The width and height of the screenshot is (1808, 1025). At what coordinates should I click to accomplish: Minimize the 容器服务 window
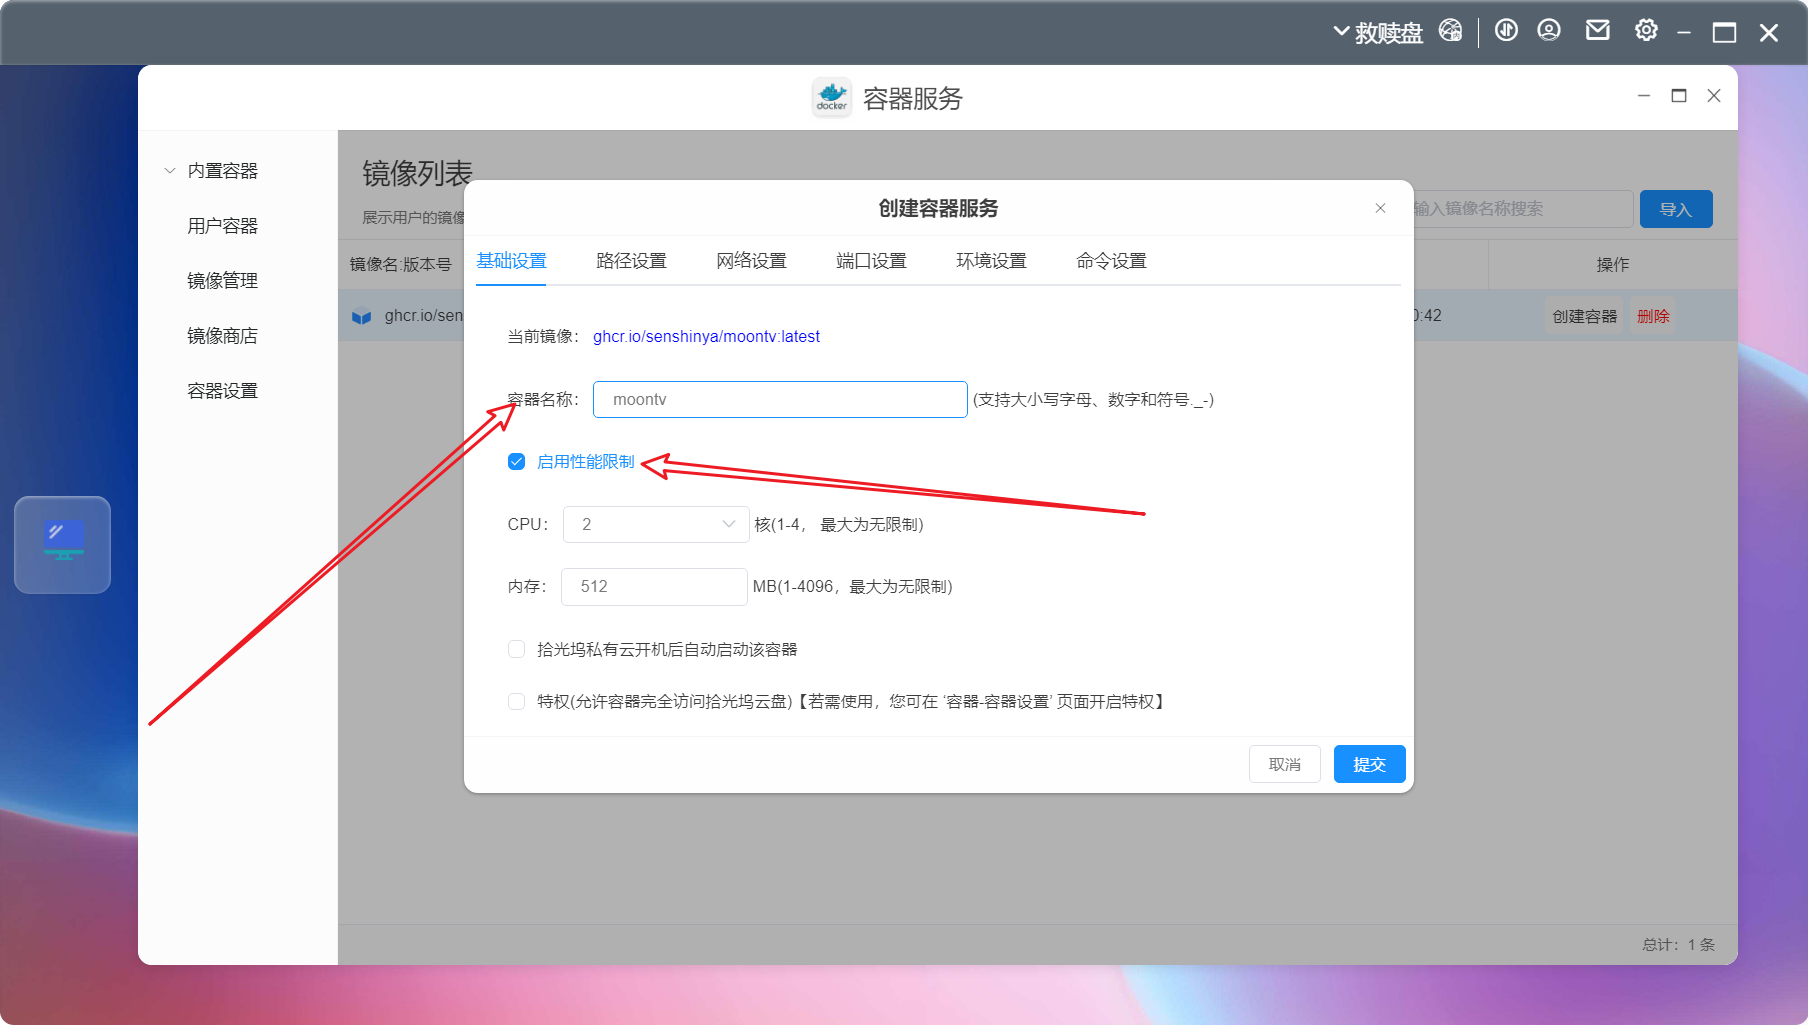(1644, 96)
